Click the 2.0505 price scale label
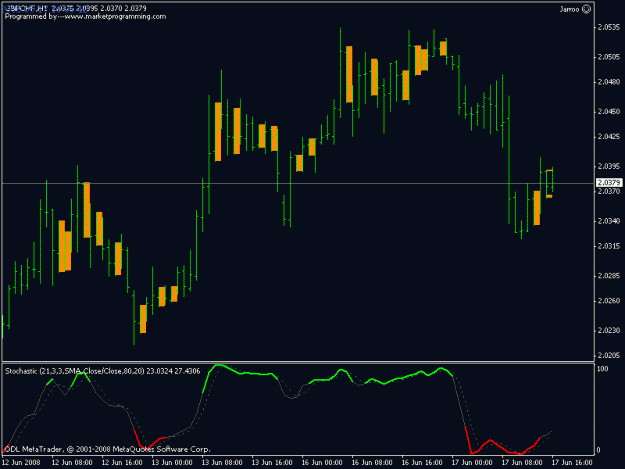Image resolution: width=625 pixels, height=469 pixels. (609, 57)
